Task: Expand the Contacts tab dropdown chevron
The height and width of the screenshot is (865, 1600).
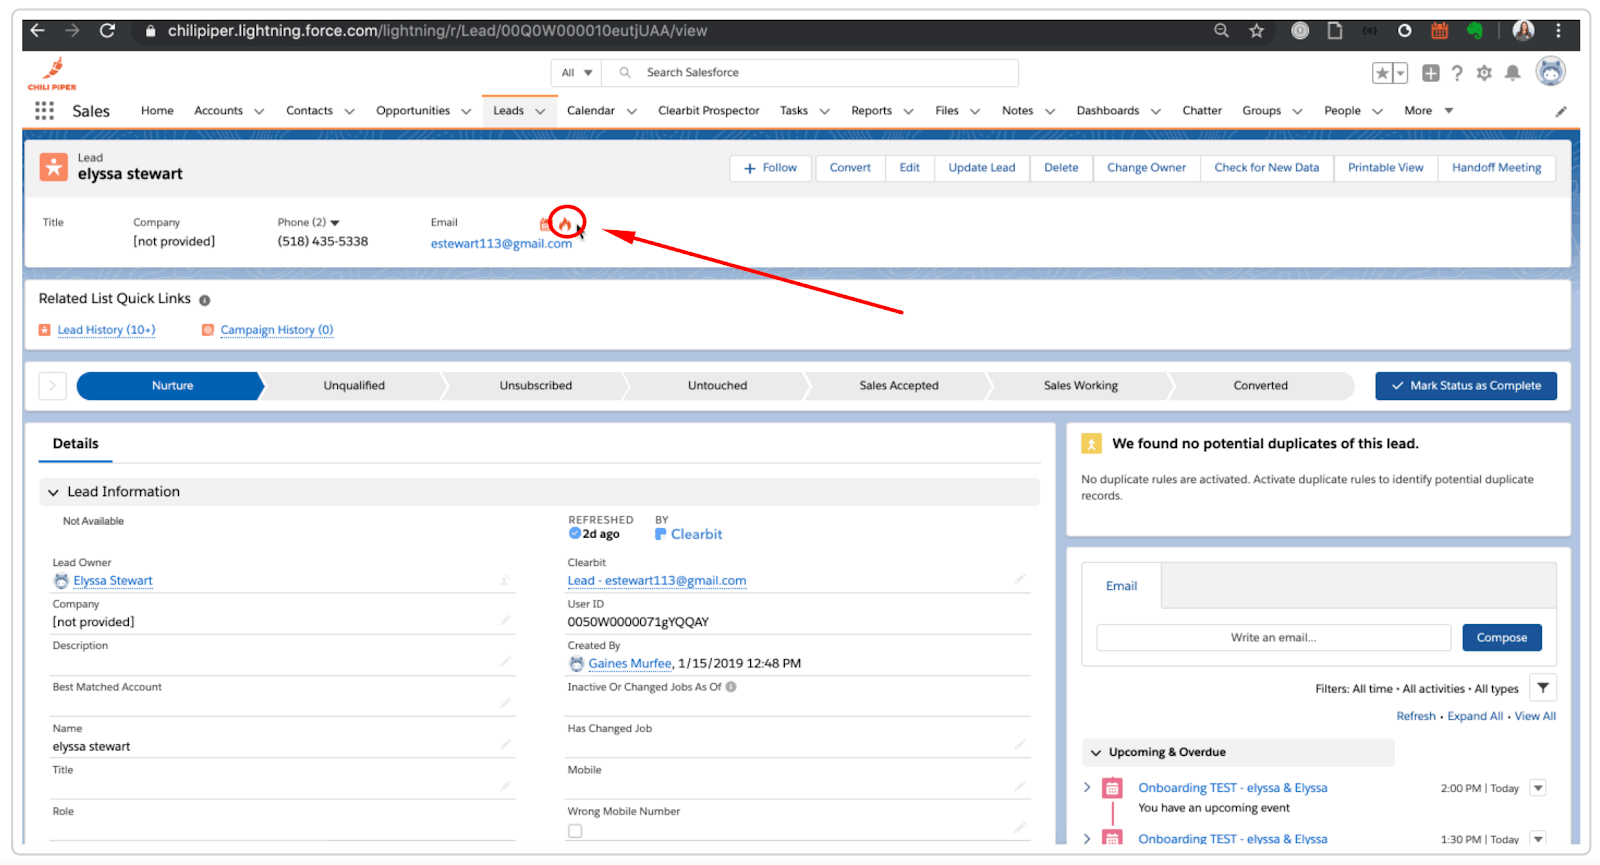Action: click(349, 112)
